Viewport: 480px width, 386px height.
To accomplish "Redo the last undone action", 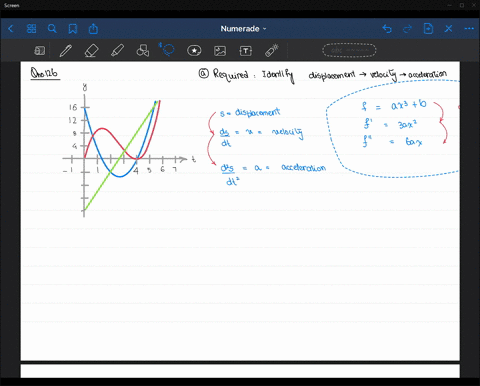I will click(407, 29).
